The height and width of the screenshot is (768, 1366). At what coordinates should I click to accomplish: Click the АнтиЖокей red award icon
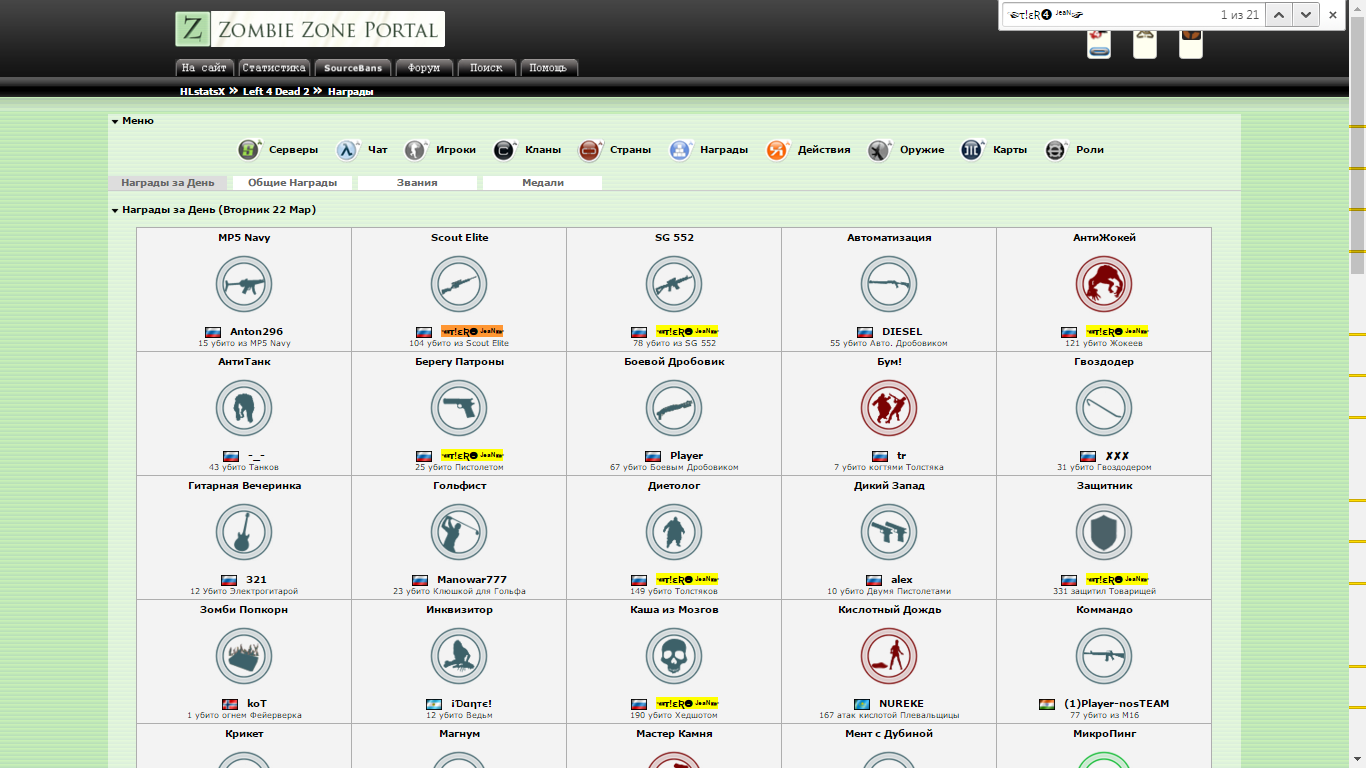(x=1104, y=284)
